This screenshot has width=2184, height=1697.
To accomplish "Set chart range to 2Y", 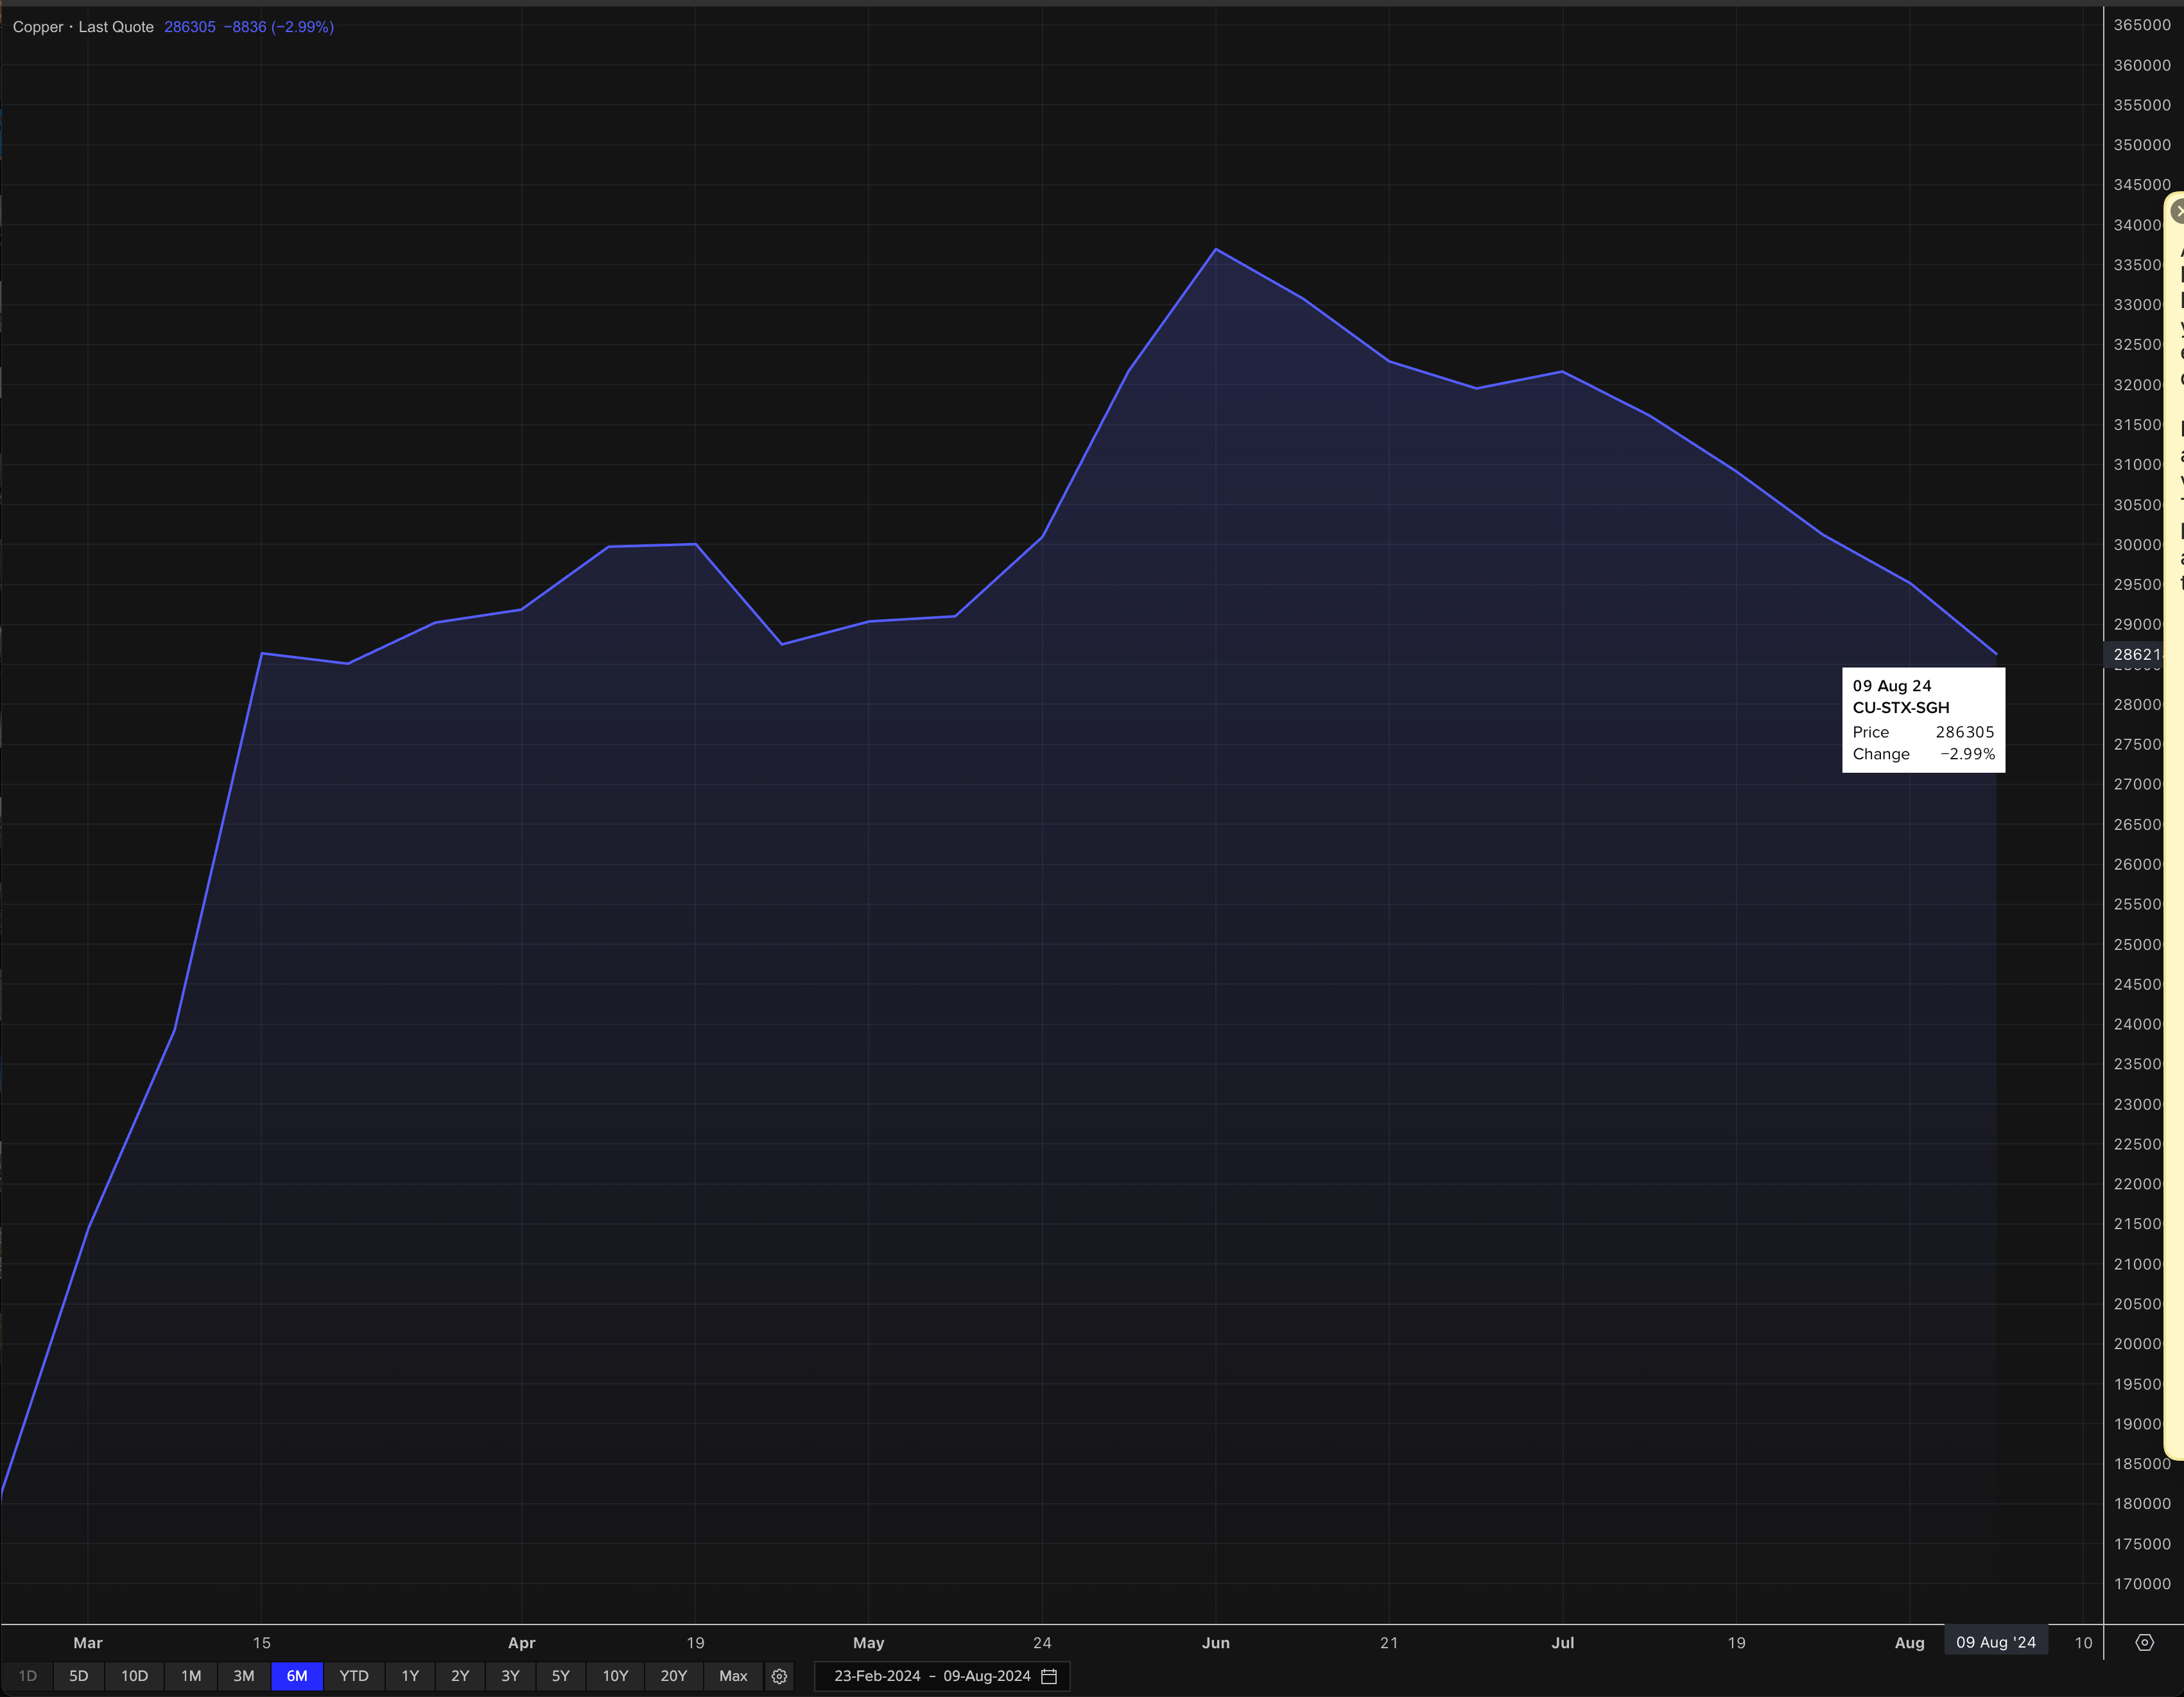I will 460,1676.
